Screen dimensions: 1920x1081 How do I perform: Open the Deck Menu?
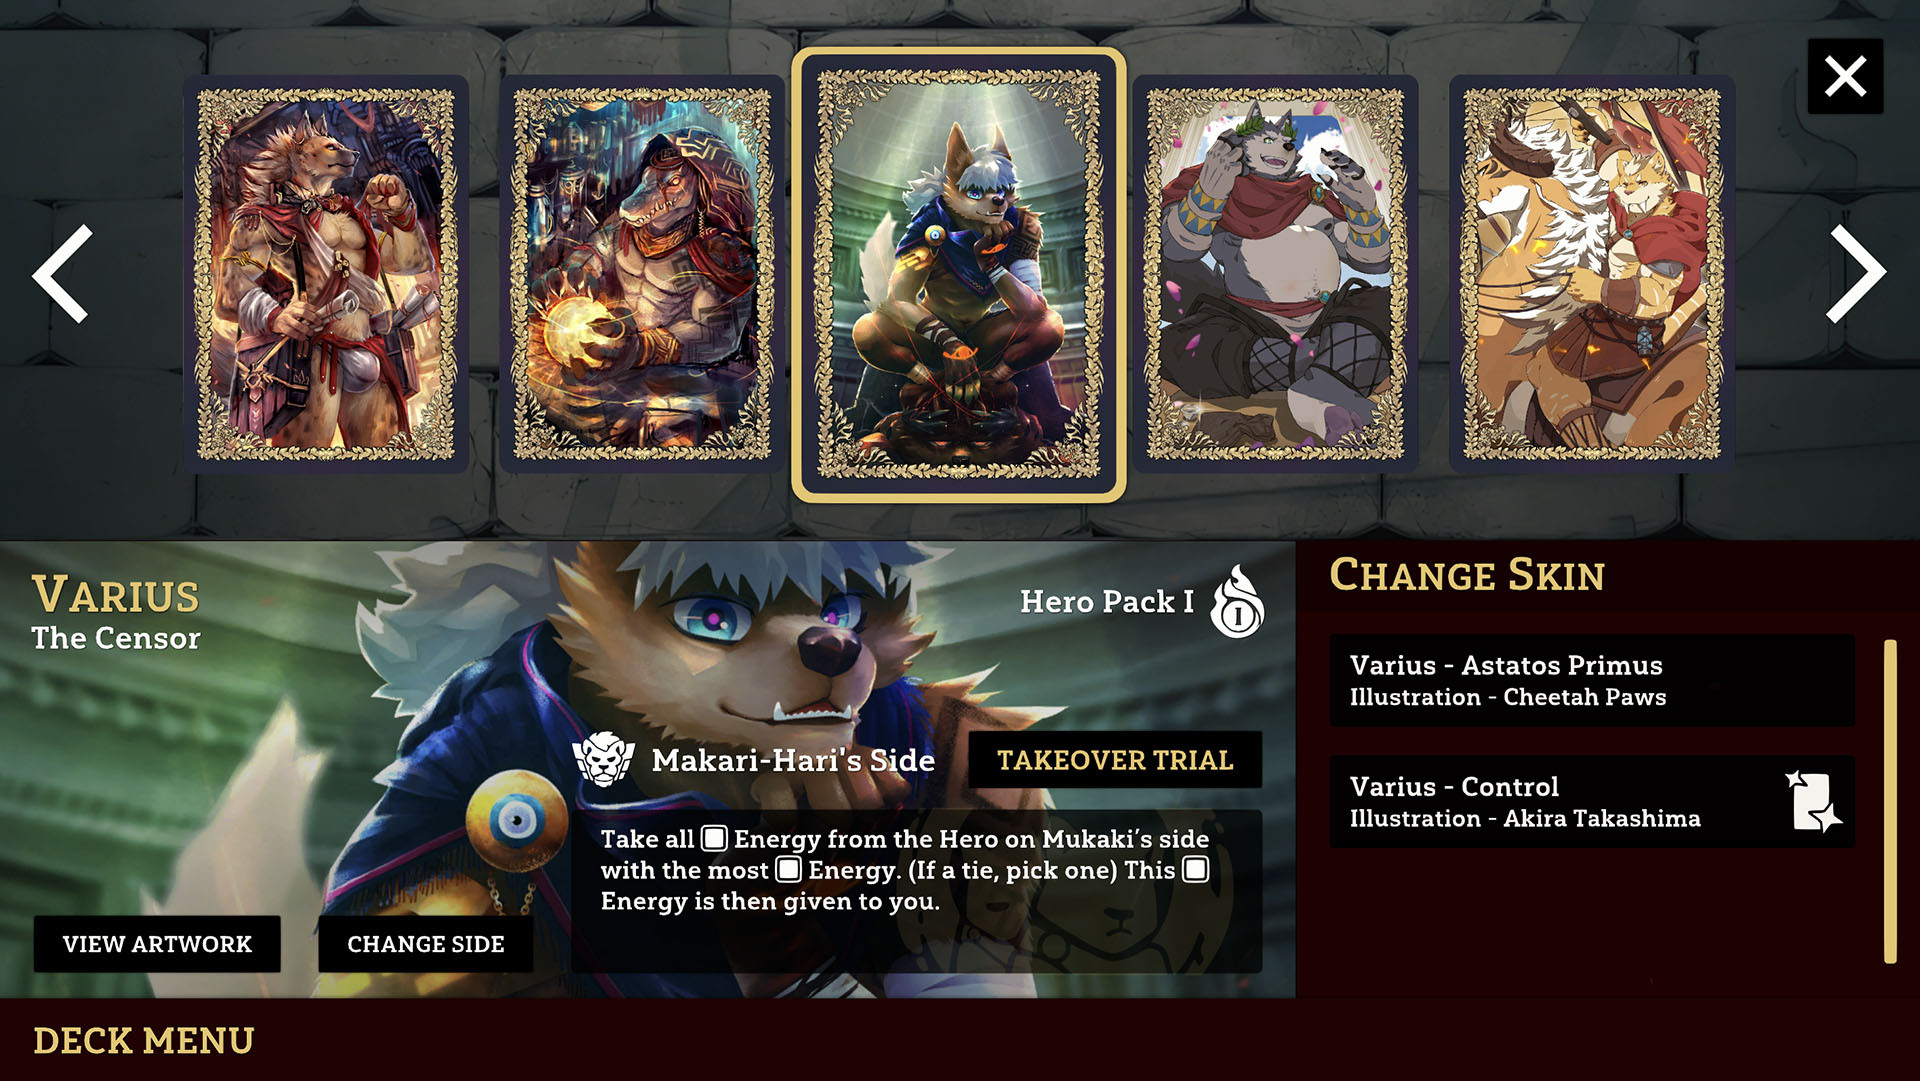pyautogui.click(x=144, y=1041)
